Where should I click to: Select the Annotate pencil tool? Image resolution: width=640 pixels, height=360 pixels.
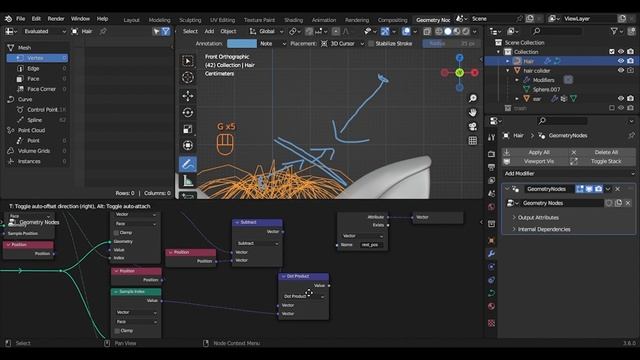point(188,164)
